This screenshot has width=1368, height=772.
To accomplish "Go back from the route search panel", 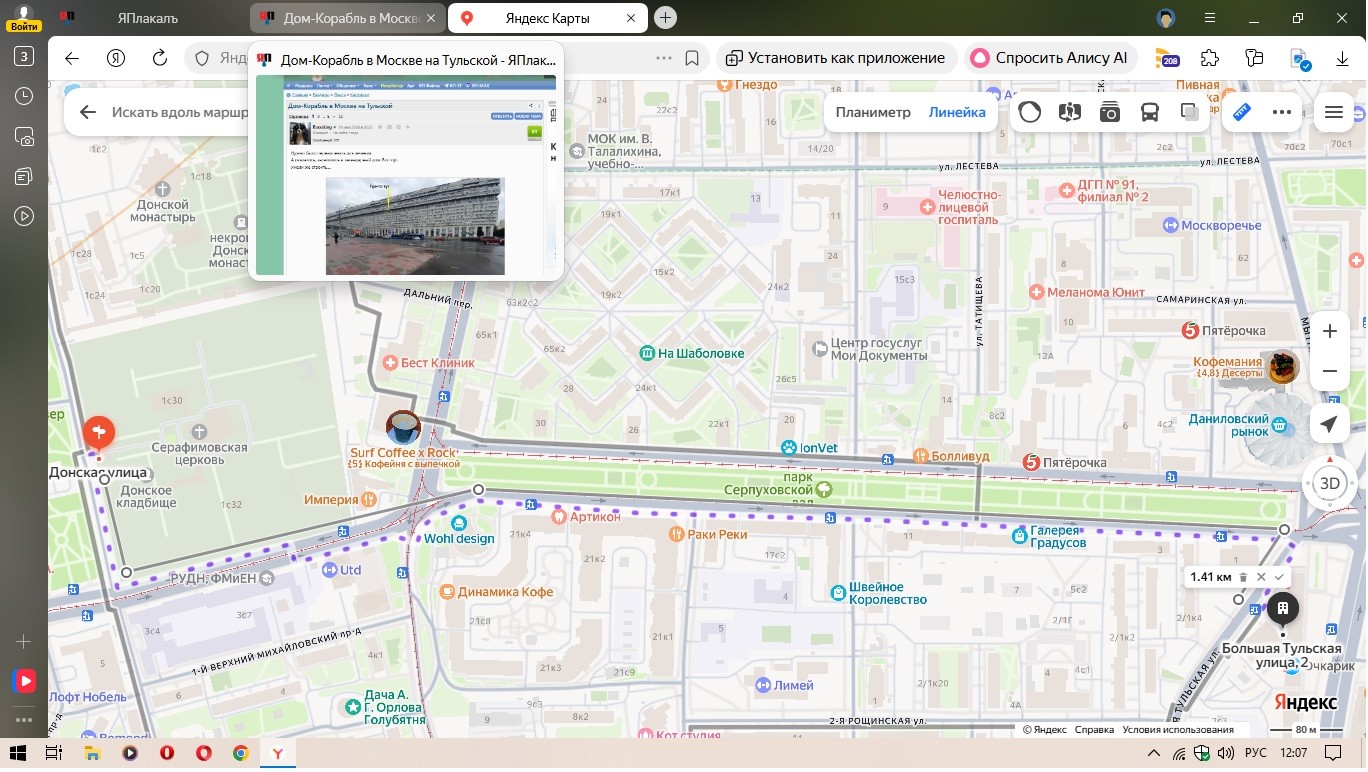I will point(88,112).
